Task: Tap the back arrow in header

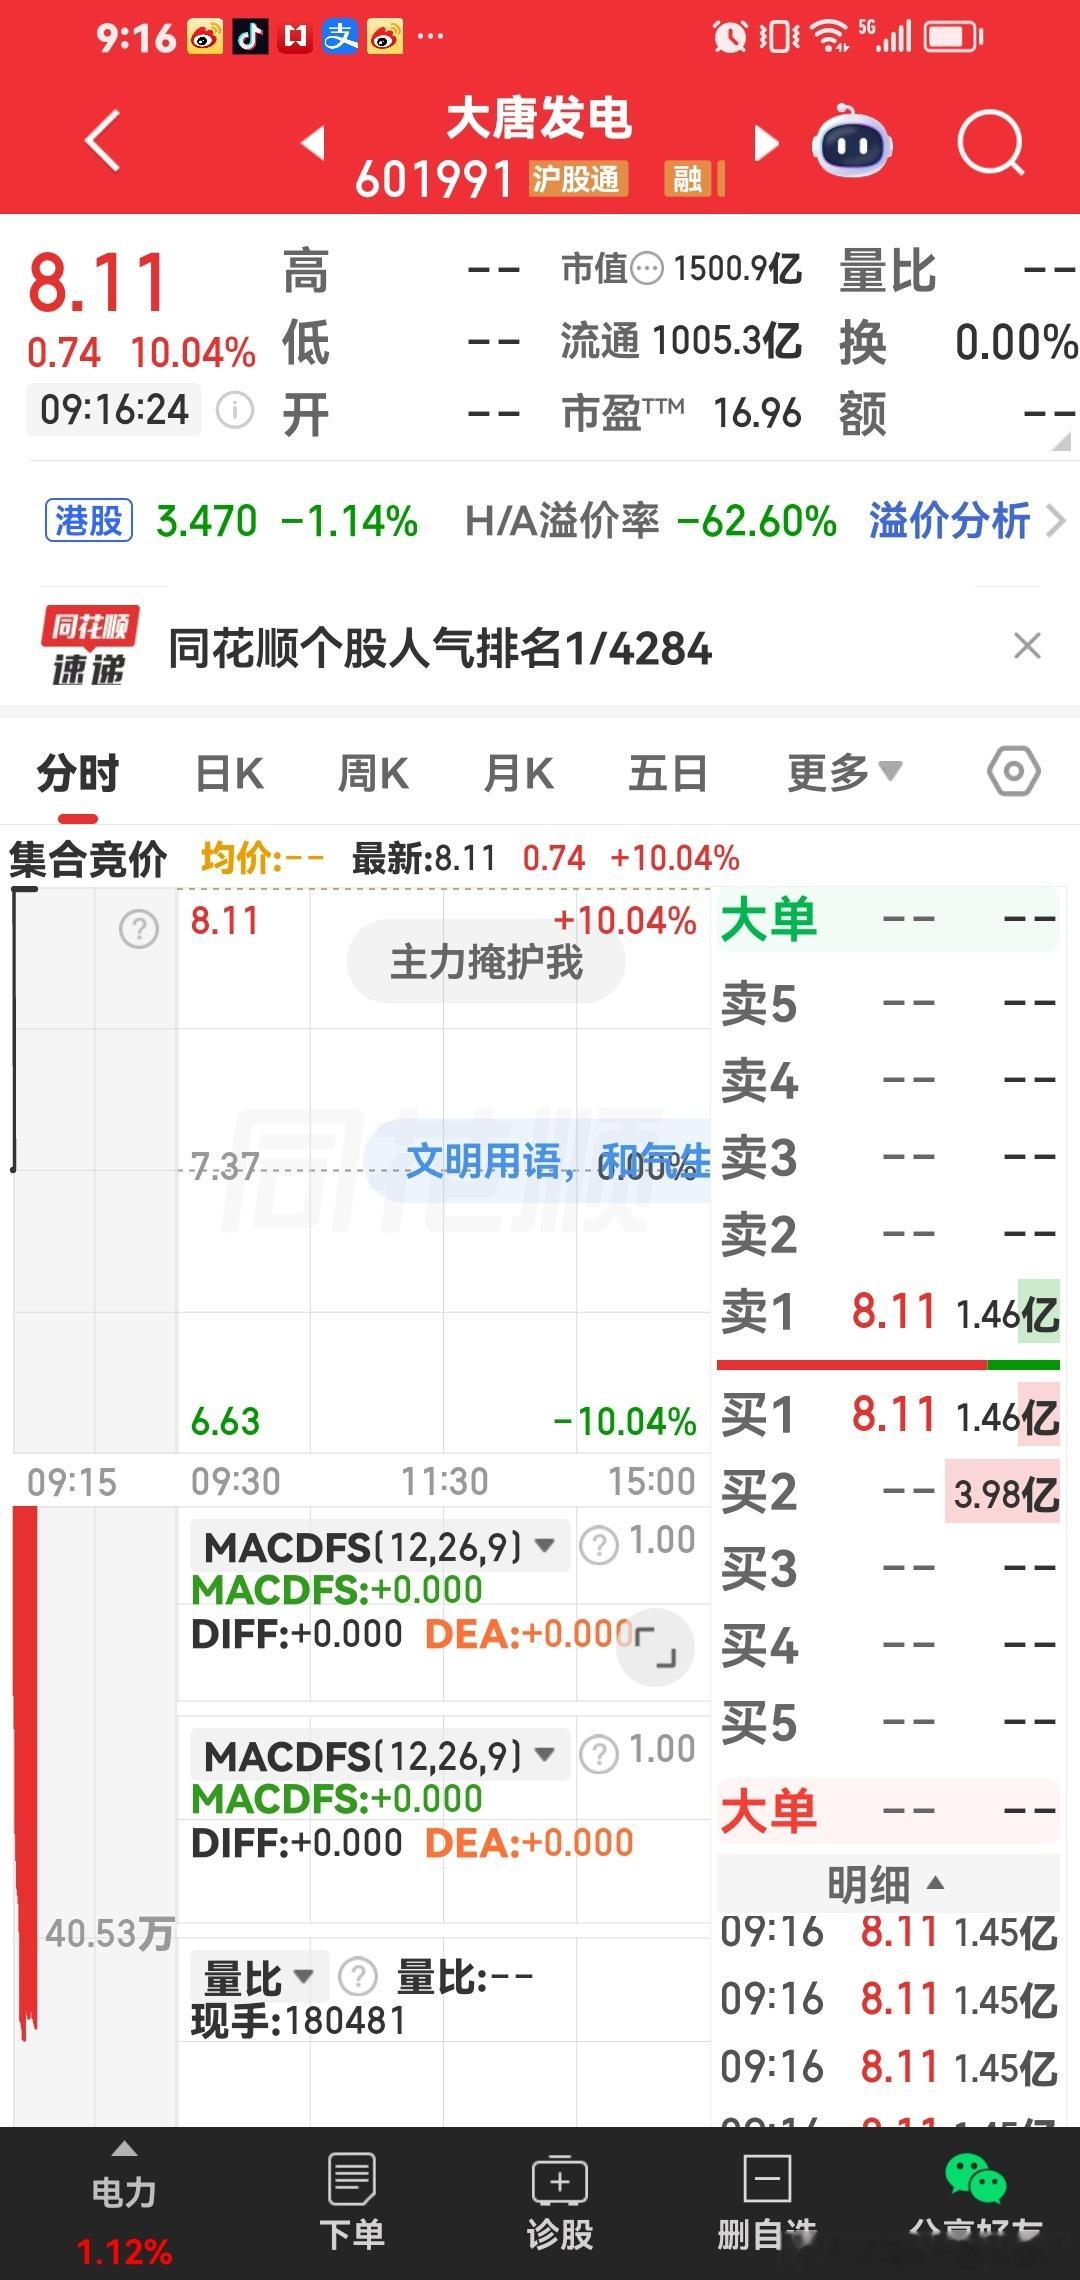Action: coord(103,141)
